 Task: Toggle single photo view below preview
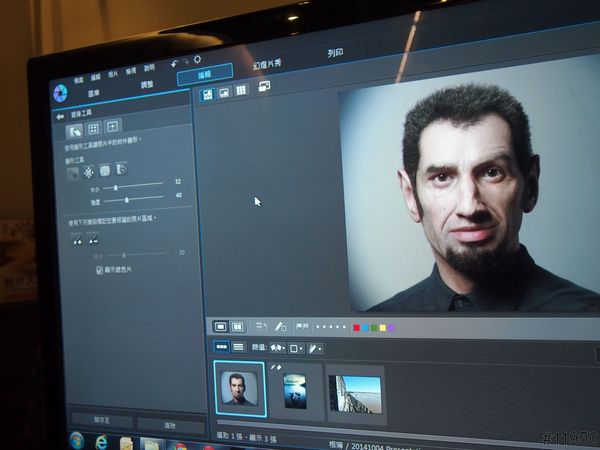221,326
